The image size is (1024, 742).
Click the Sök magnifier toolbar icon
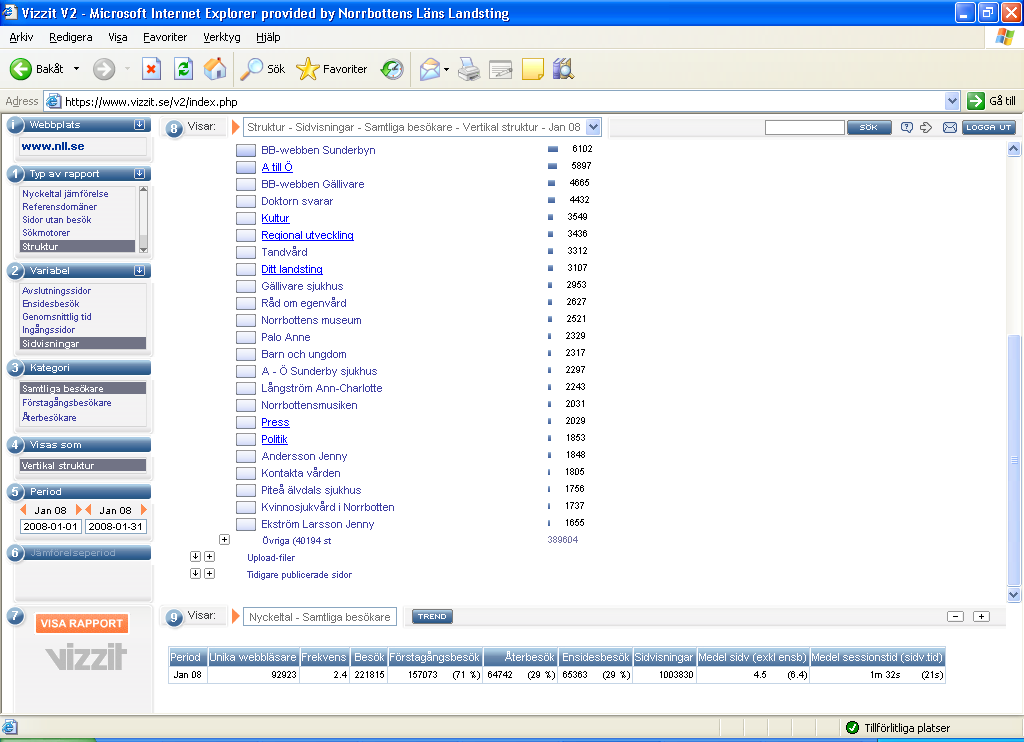[251, 69]
